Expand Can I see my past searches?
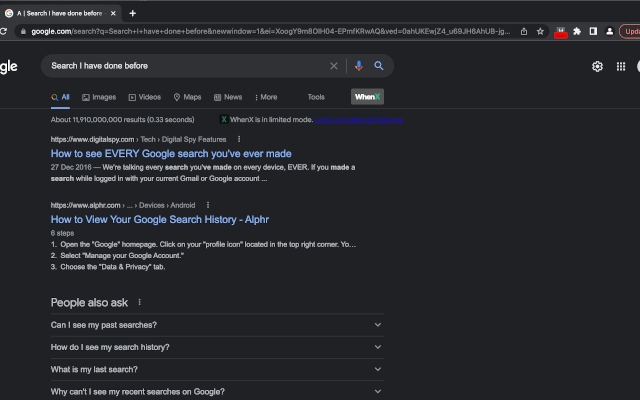 point(217,325)
